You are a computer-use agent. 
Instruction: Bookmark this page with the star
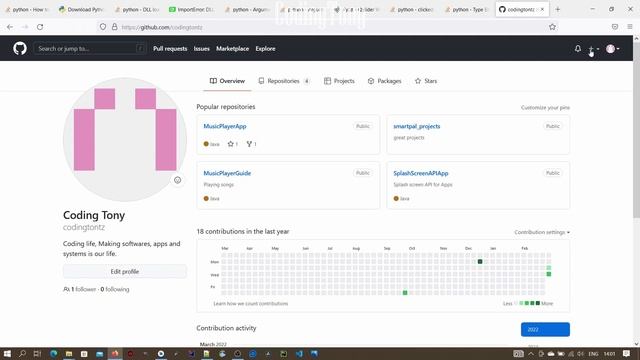click(552, 27)
